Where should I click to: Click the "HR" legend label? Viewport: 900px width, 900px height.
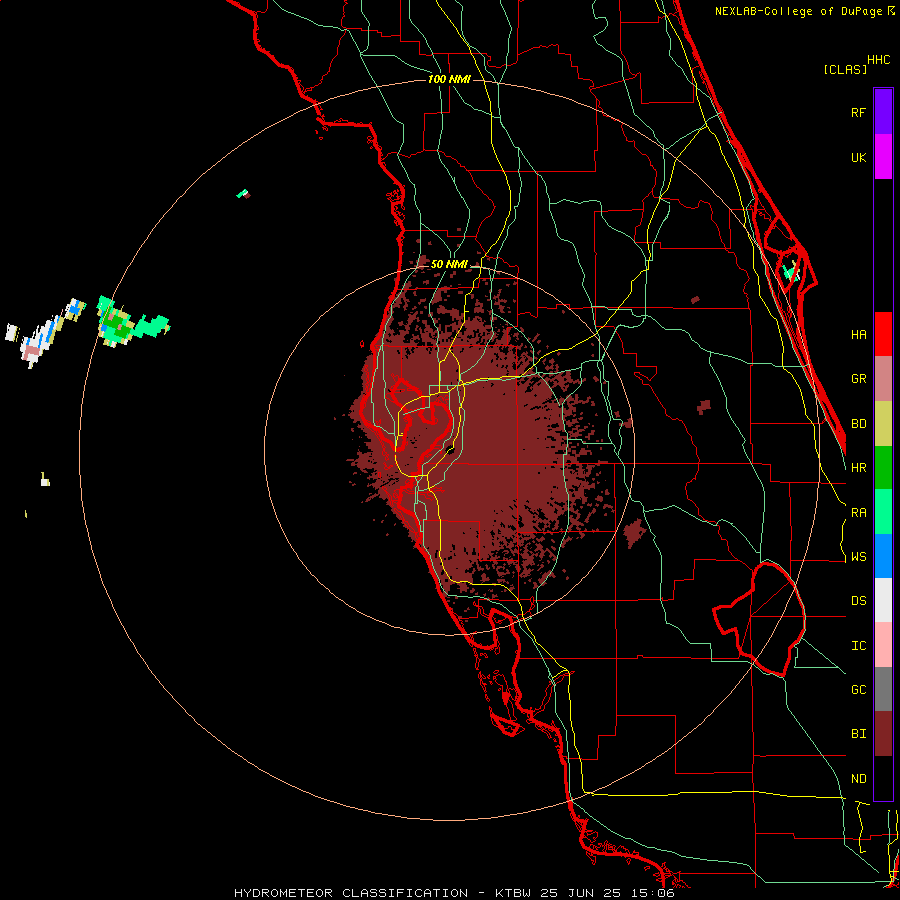[x=858, y=468]
